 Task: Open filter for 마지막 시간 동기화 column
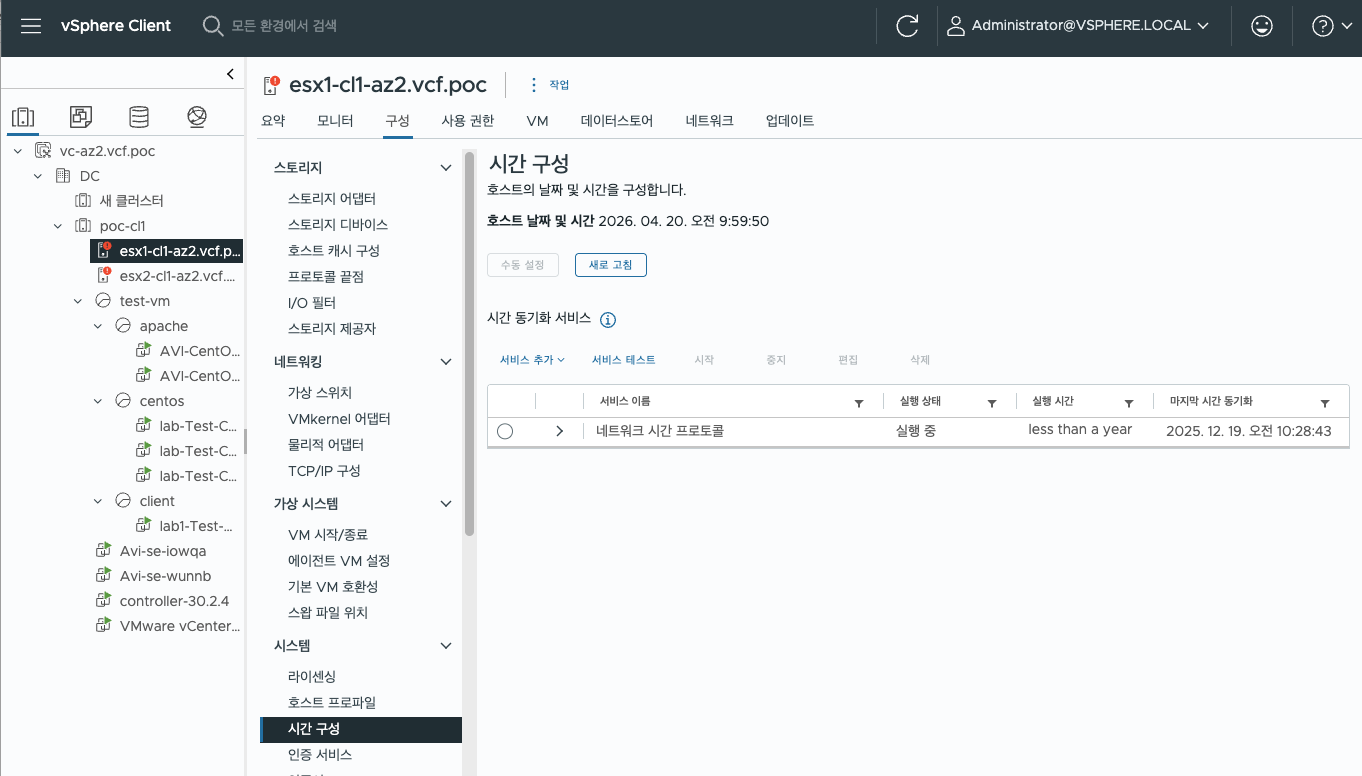(x=1325, y=403)
